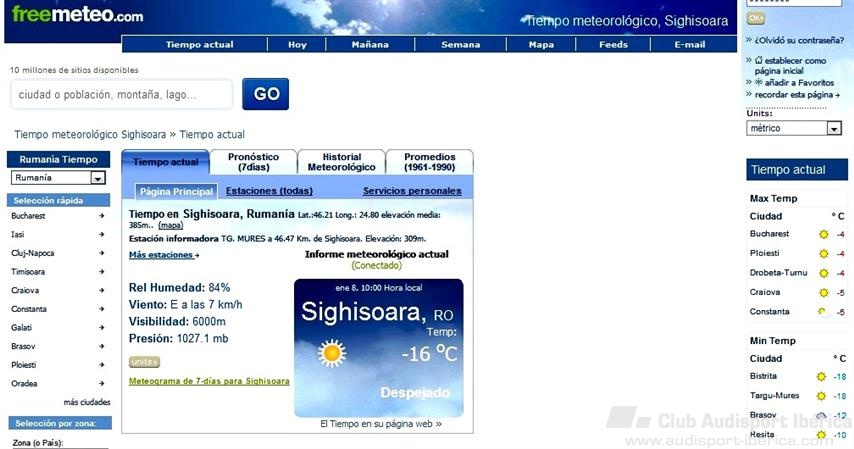Open Meteograma de 7-días para Sighisoara link

(x=209, y=381)
